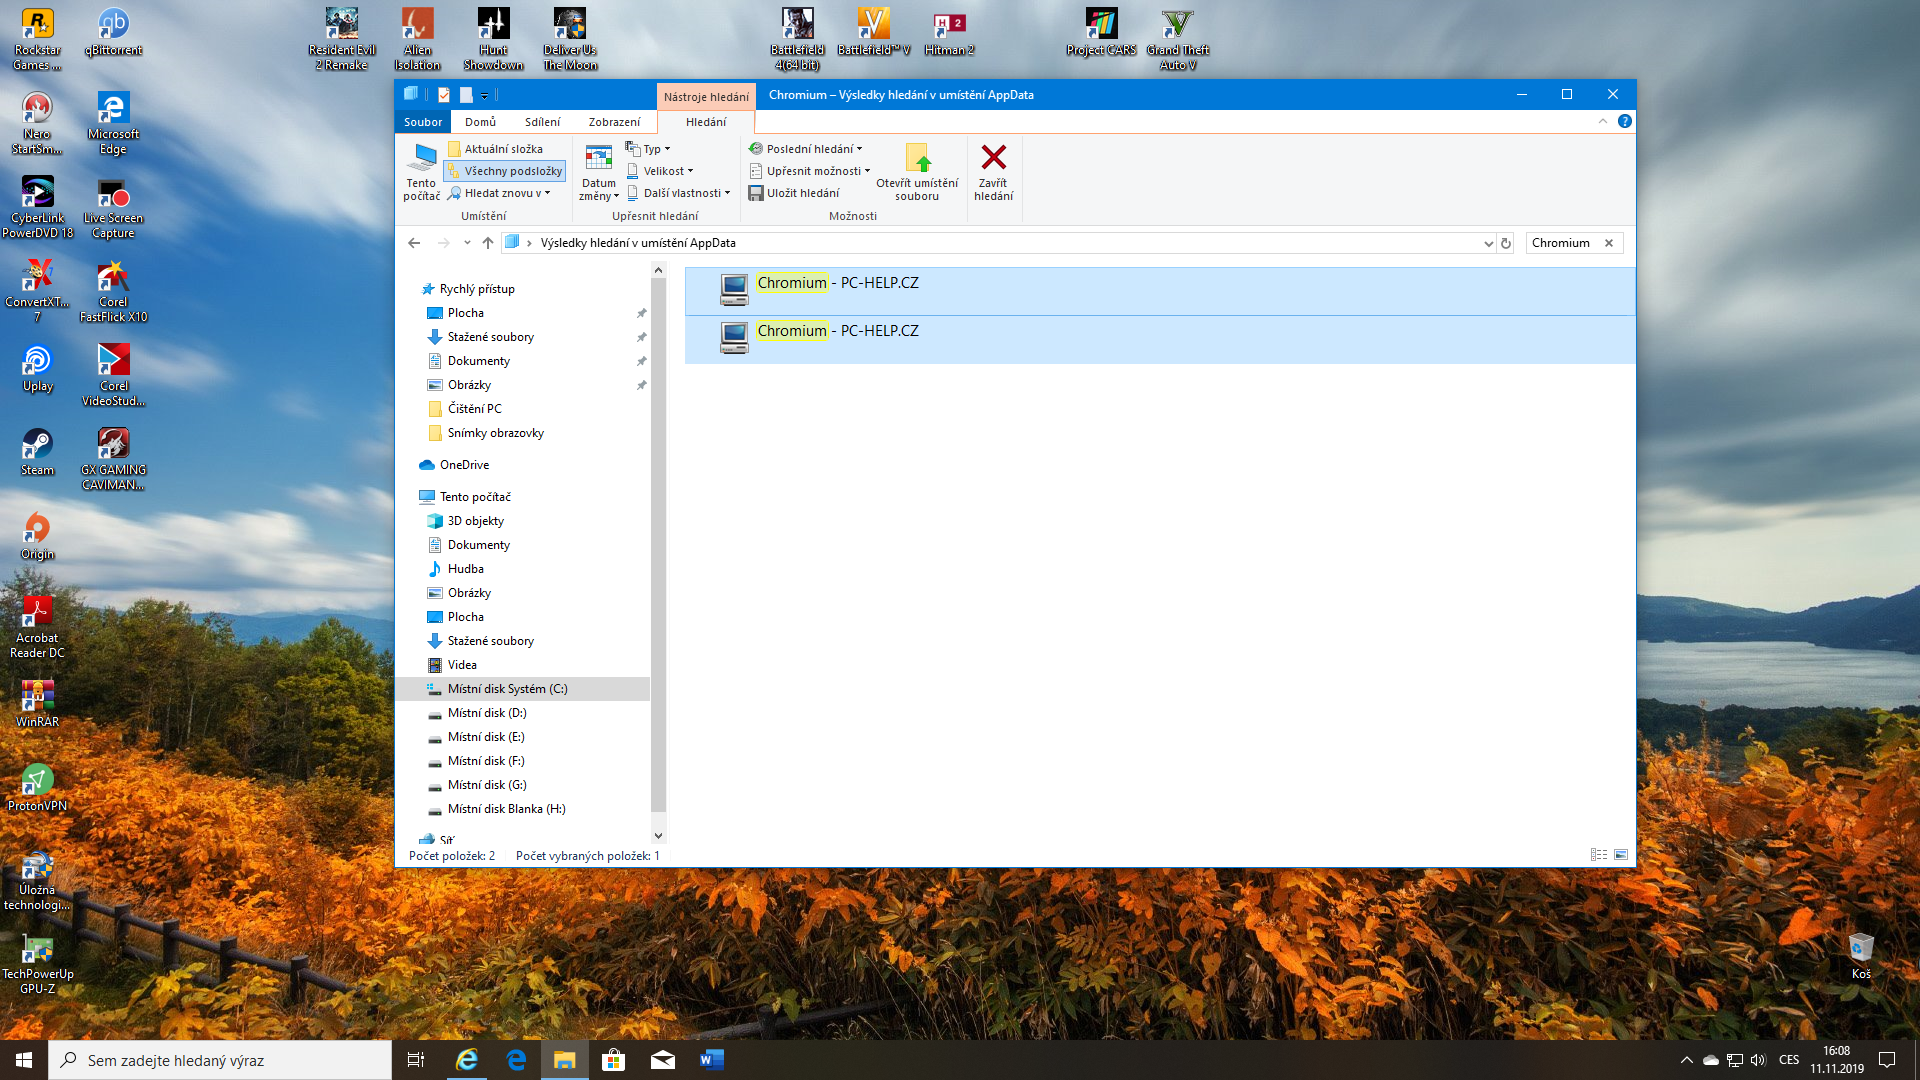Open the Zobrazení ribbon tab

[614, 122]
